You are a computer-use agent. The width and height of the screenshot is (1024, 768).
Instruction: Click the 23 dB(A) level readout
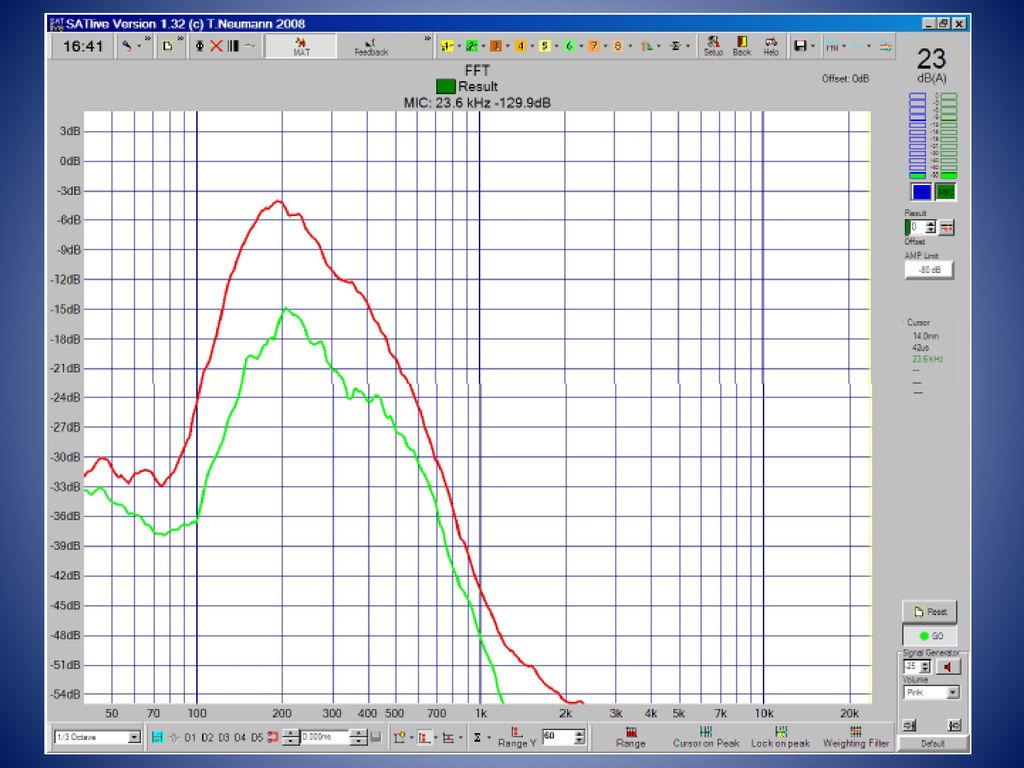pos(931,65)
